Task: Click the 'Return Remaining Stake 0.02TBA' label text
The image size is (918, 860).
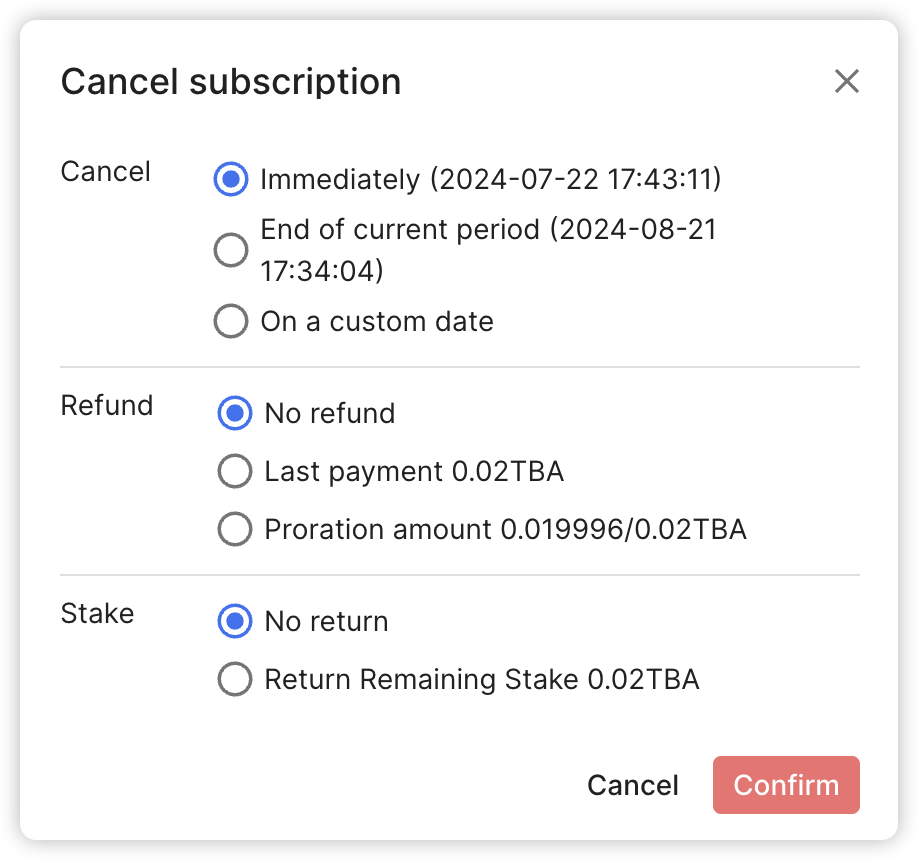Action: pos(481,680)
